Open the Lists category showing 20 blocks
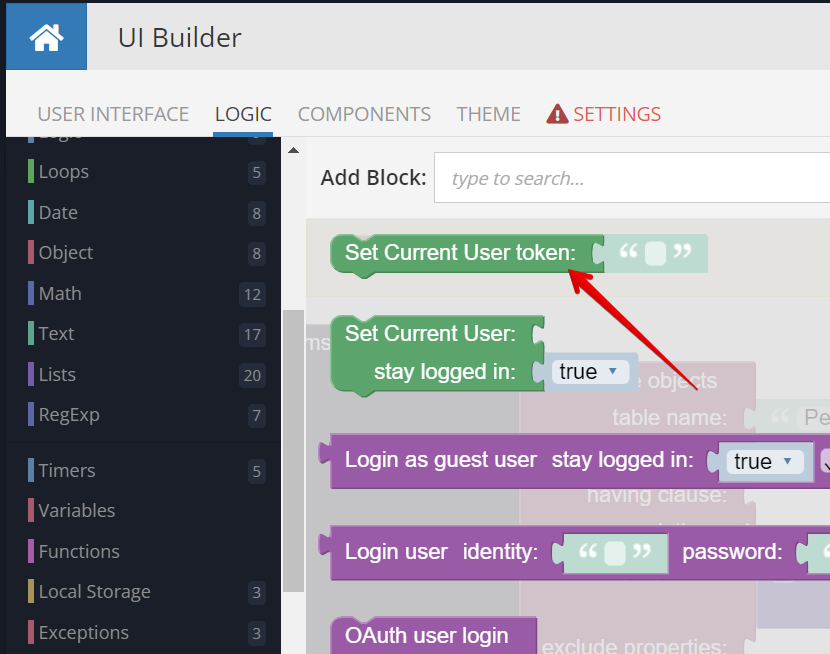Viewport: 830px width, 654px height. [x=56, y=374]
